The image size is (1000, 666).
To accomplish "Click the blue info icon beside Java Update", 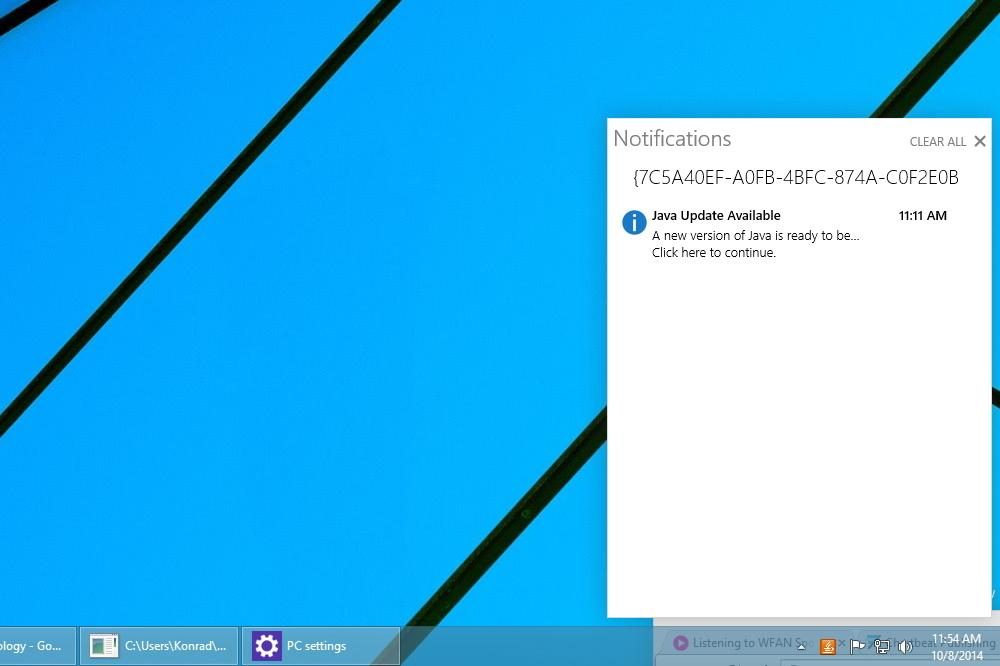I will tap(634, 223).
